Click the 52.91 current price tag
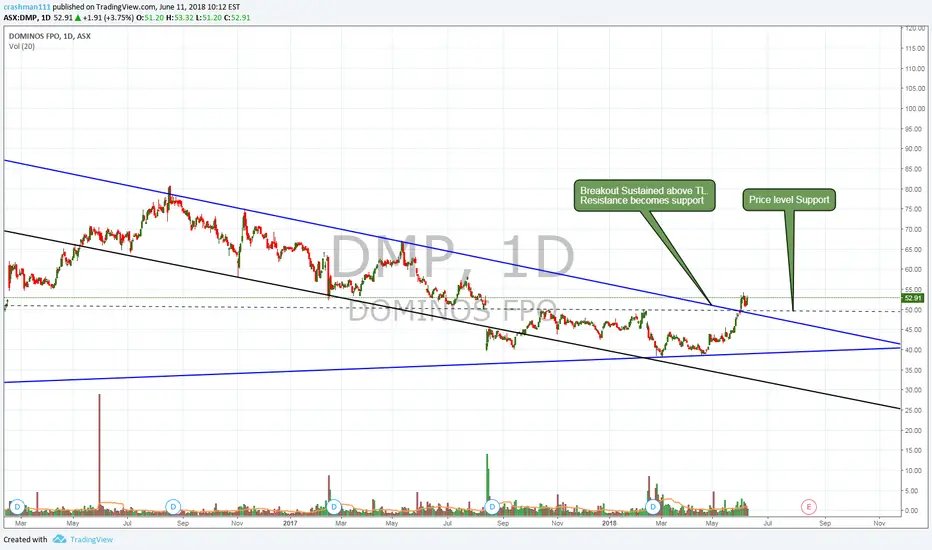This screenshot has width=932, height=550. click(x=912, y=298)
